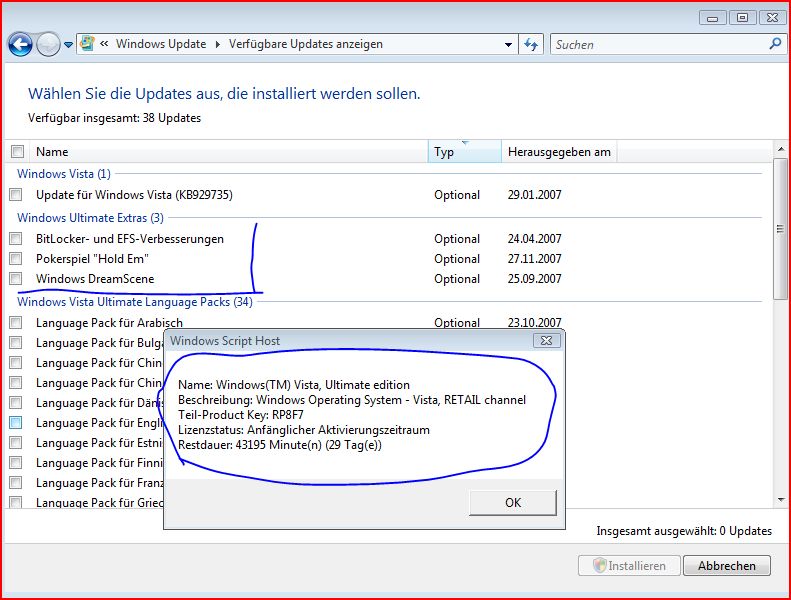Click the refresh button beside the address bar
The height and width of the screenshot is (600, 791).
(531, 45)
